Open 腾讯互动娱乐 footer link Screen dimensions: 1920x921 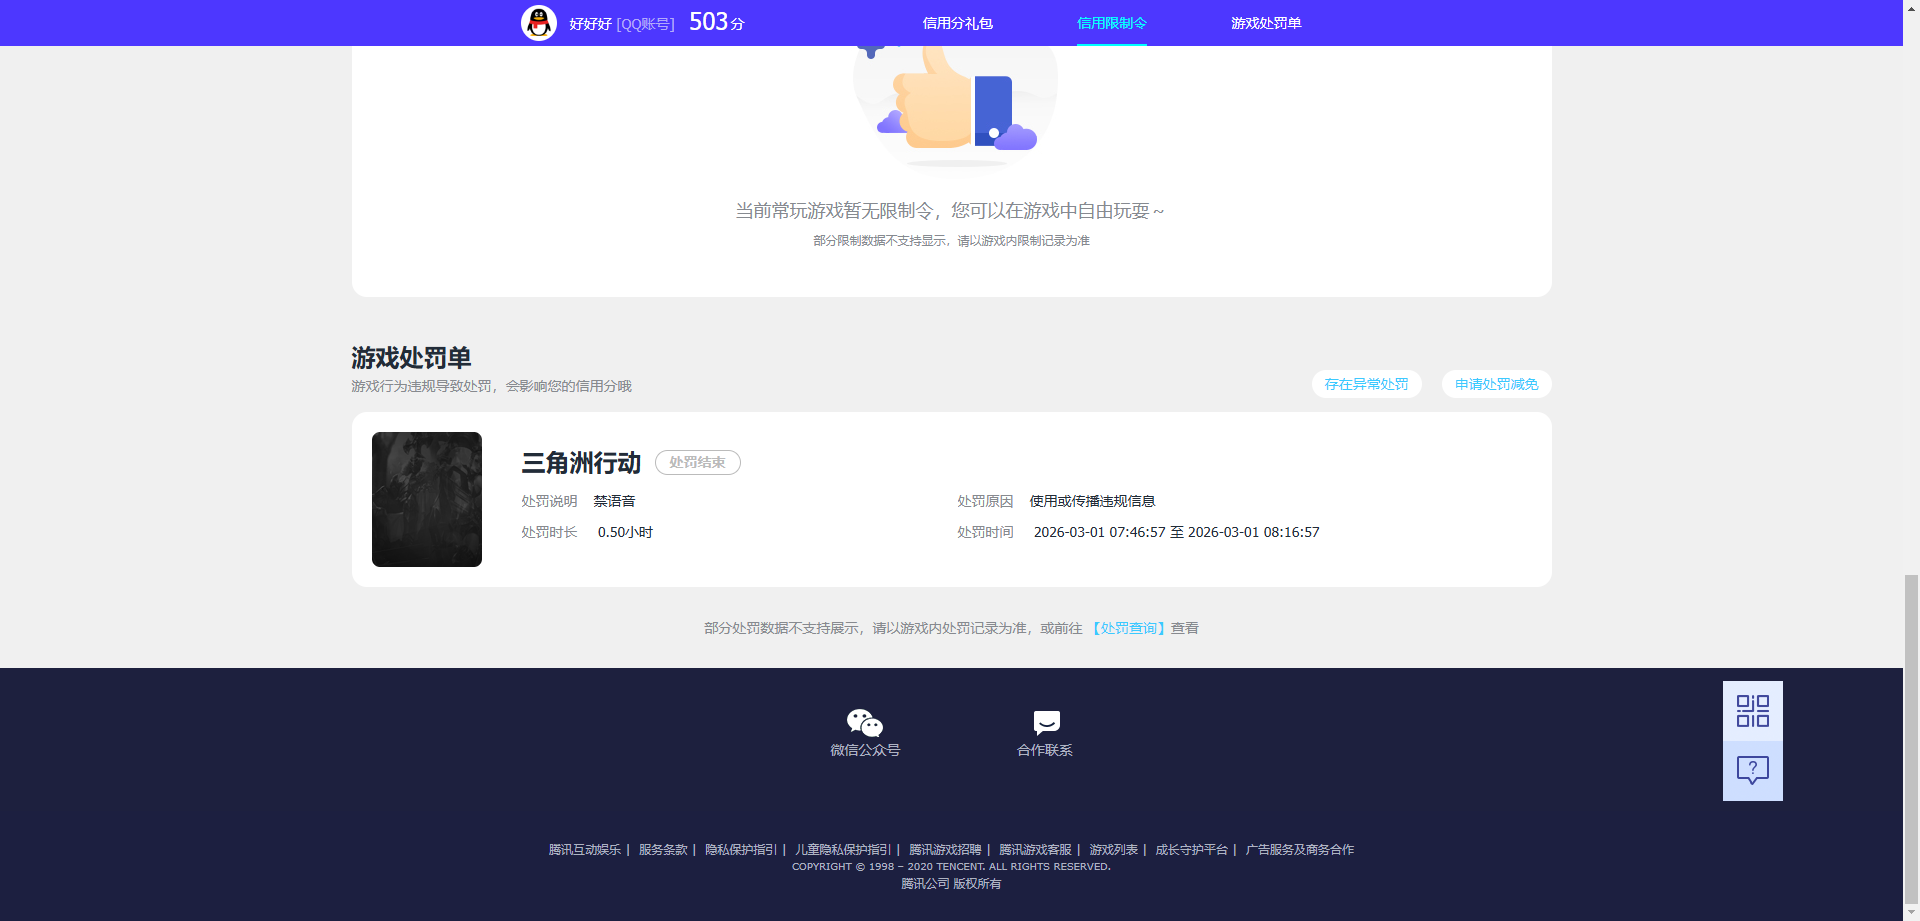click(585, 850)
